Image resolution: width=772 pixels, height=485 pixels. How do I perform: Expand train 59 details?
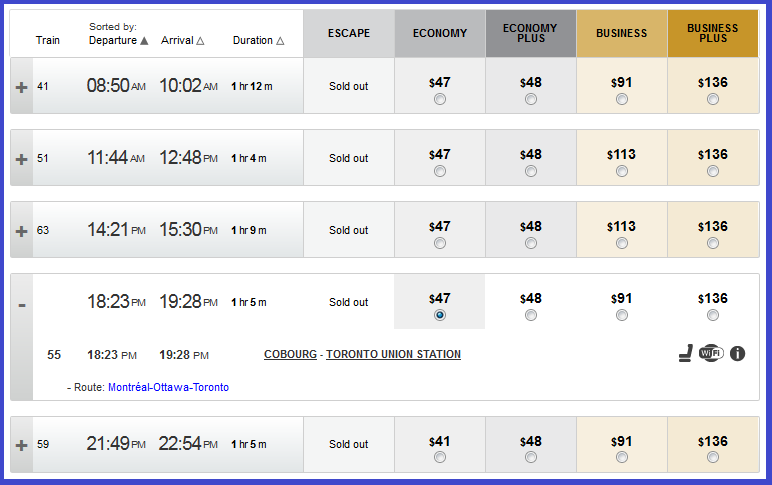coord(21,445)
